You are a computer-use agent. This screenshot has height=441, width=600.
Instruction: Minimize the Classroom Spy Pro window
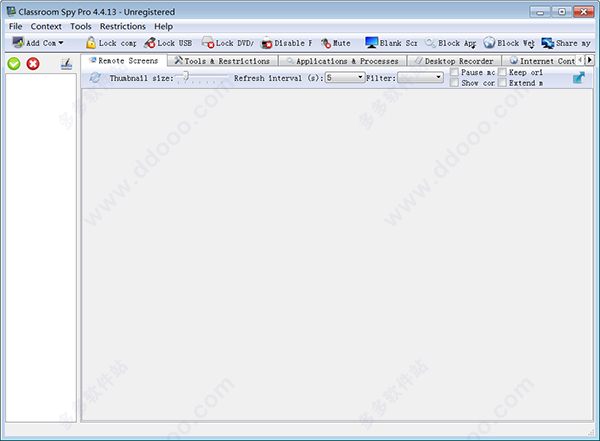(x=540, y=12)
